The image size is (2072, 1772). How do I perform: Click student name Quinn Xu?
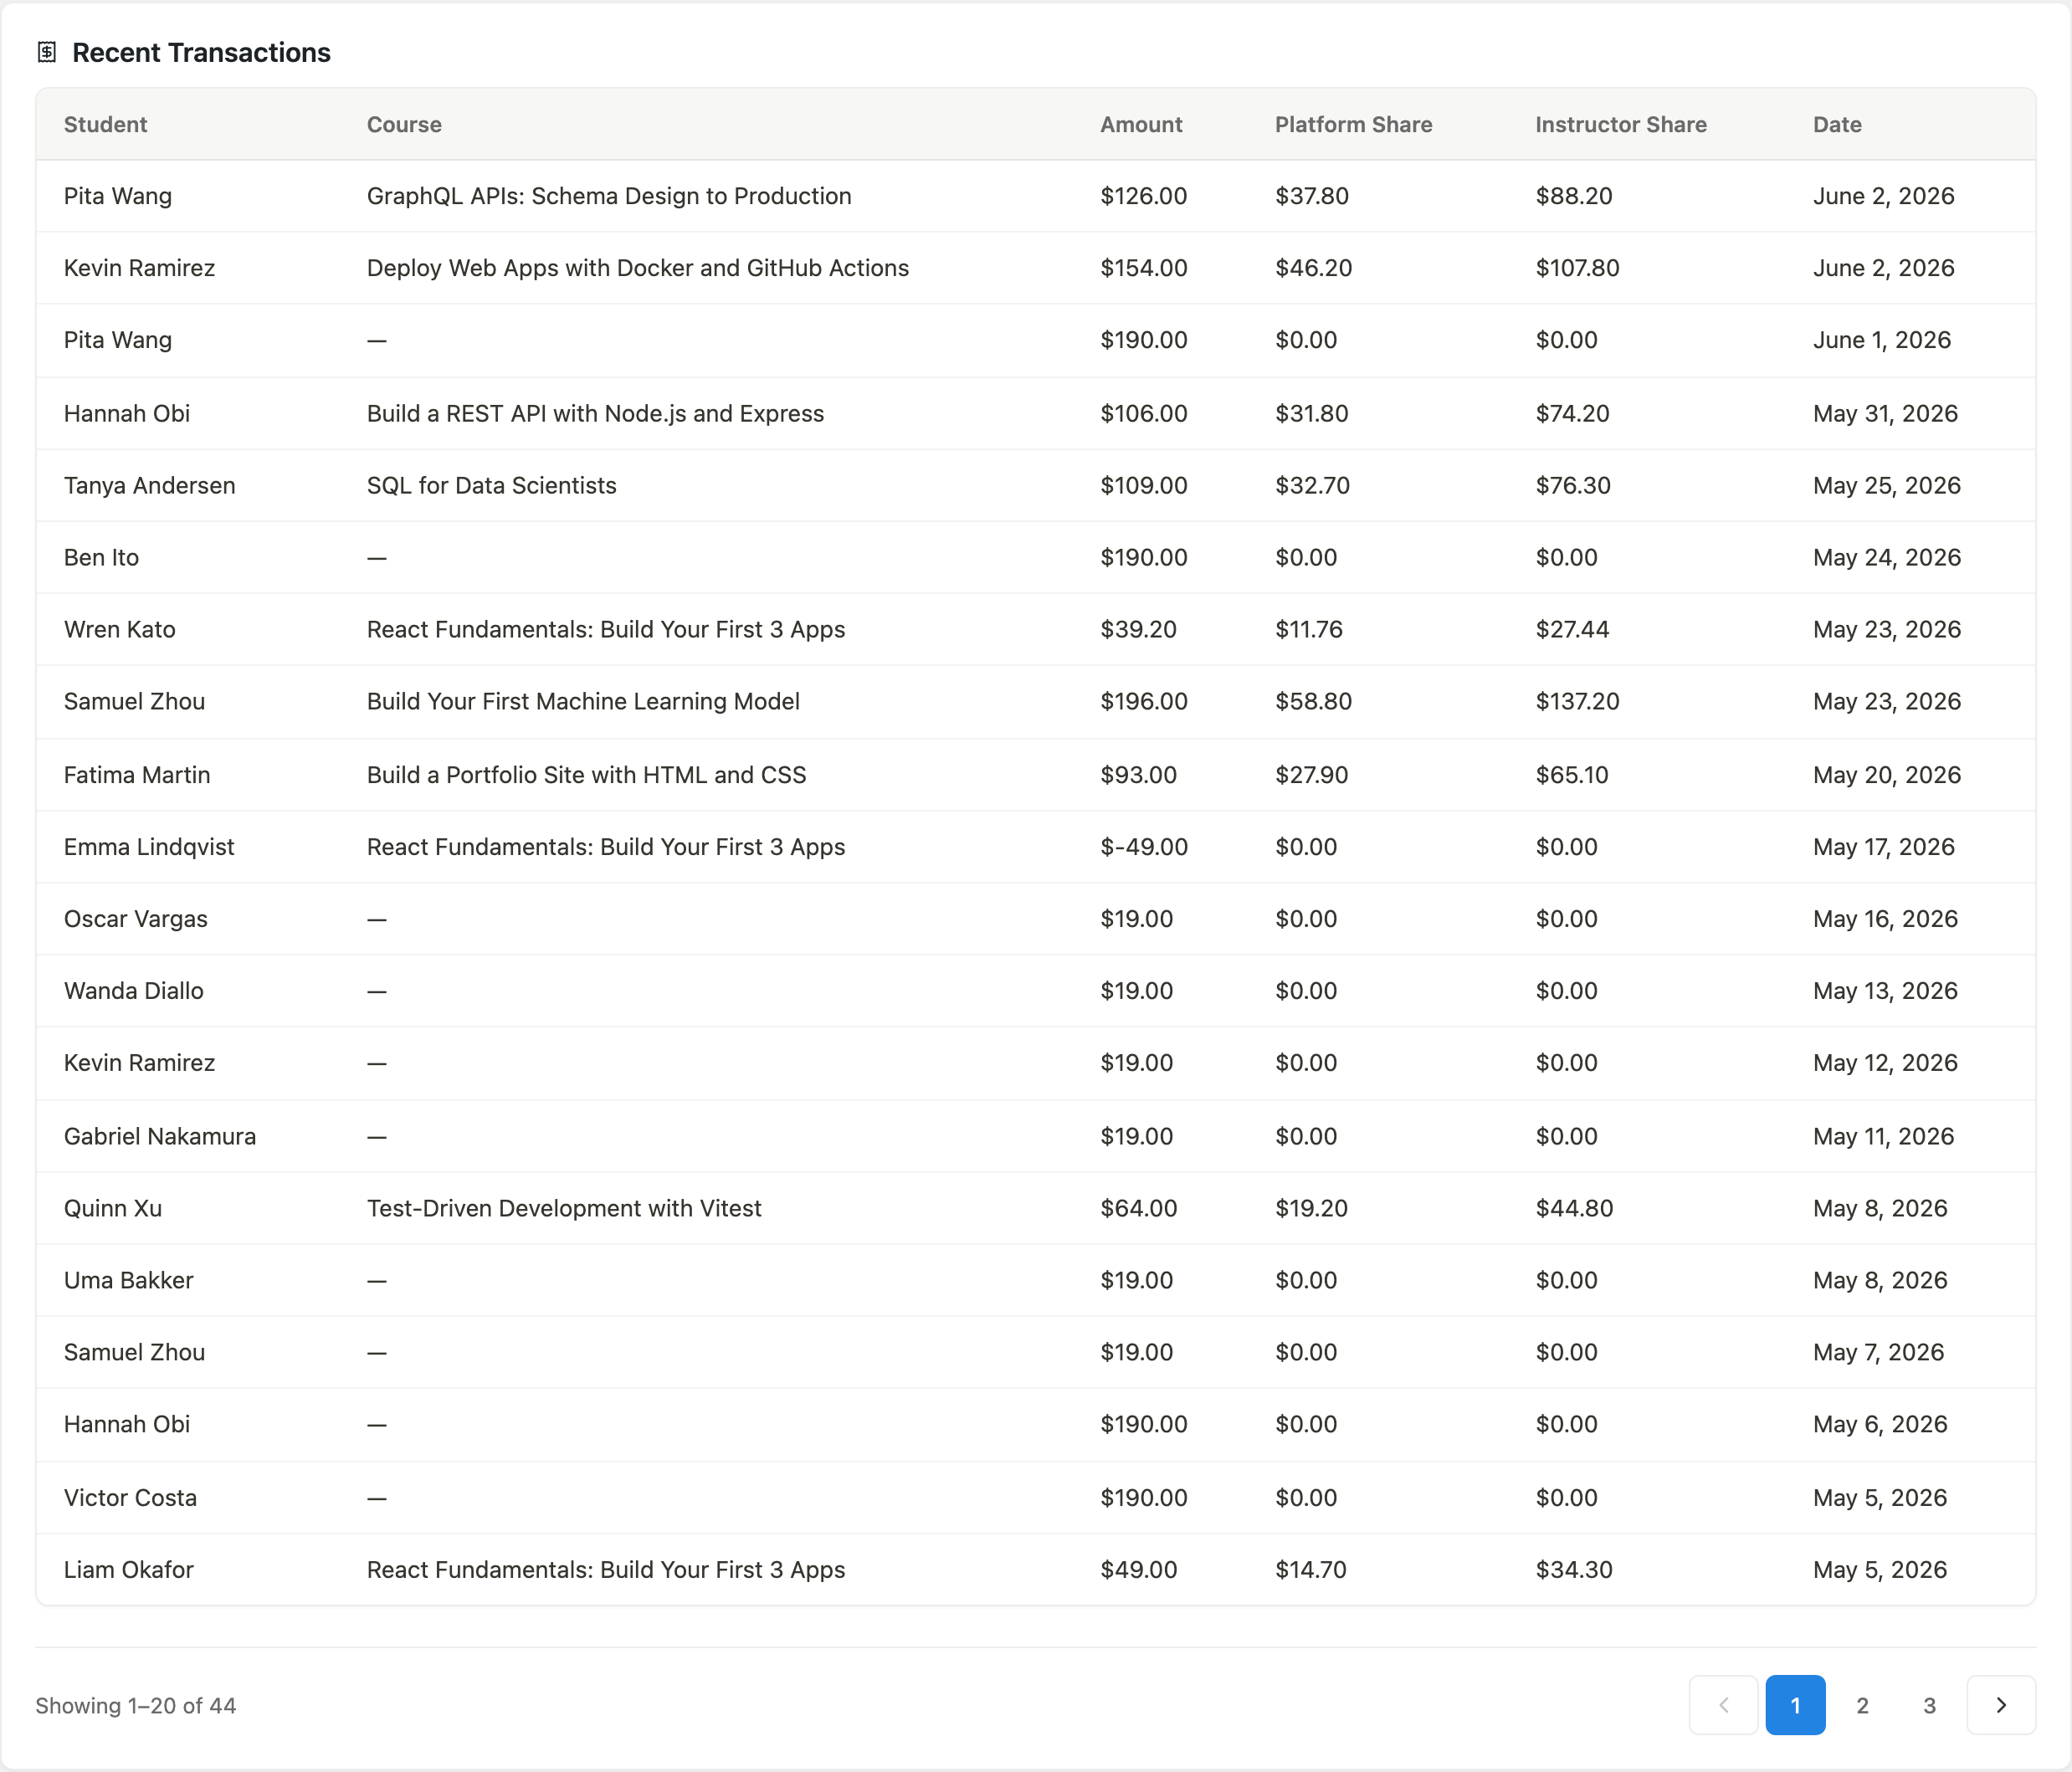pos(113,1208)
